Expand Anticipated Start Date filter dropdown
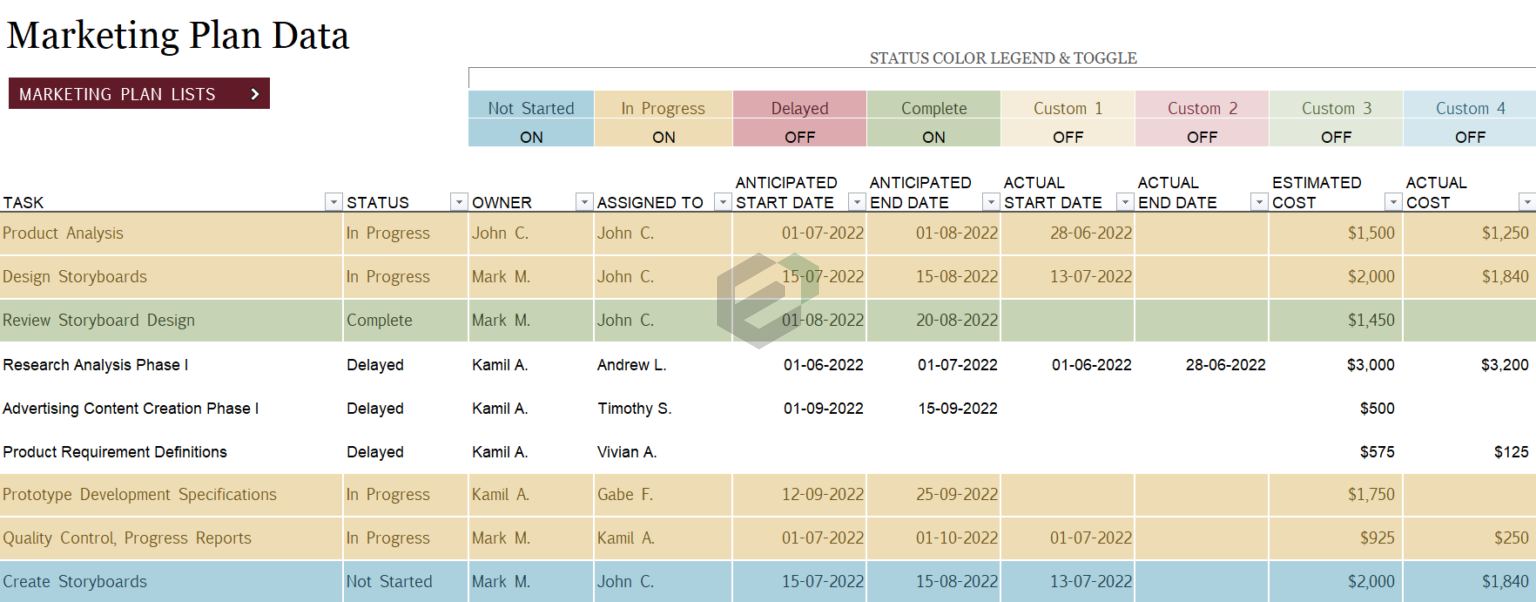The height and width of the screenshot is (602, 1536). coord(856,202)
